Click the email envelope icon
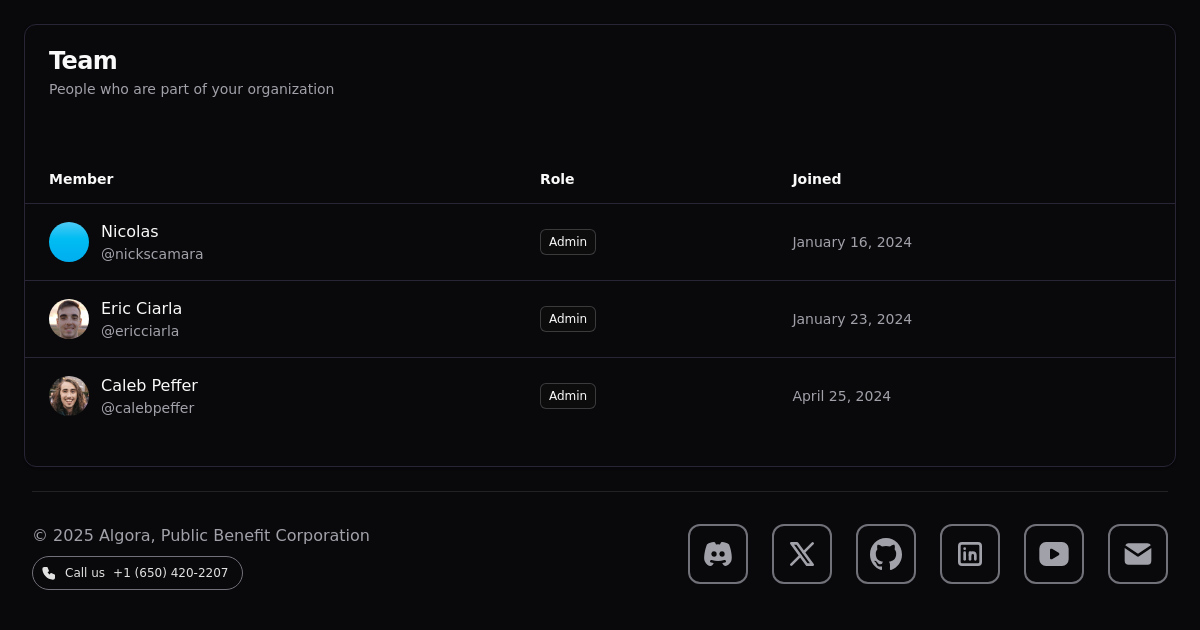The image size is (1200, 630). (x=1138, y=554)
